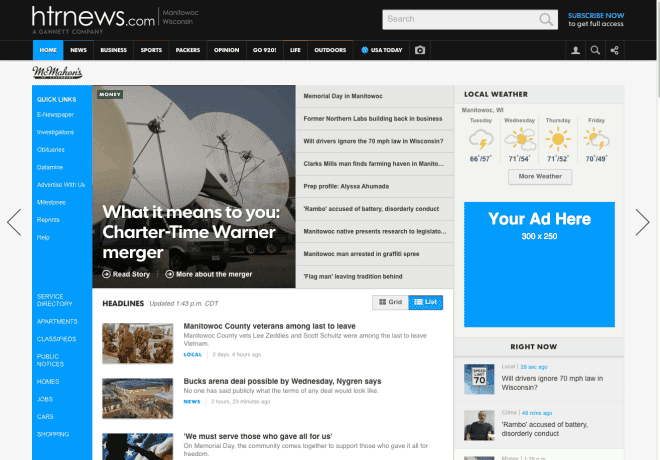This screenshot has width=660, height=460.
Task: Open Manitowoc native presents research story
Action: tap(375, 231)
